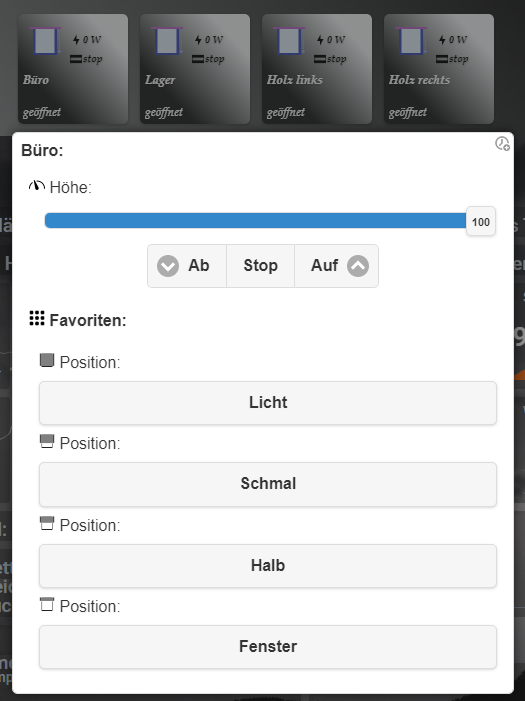
Task: Click the fully closed shutter icon above Licht
Action: [47, 360]
